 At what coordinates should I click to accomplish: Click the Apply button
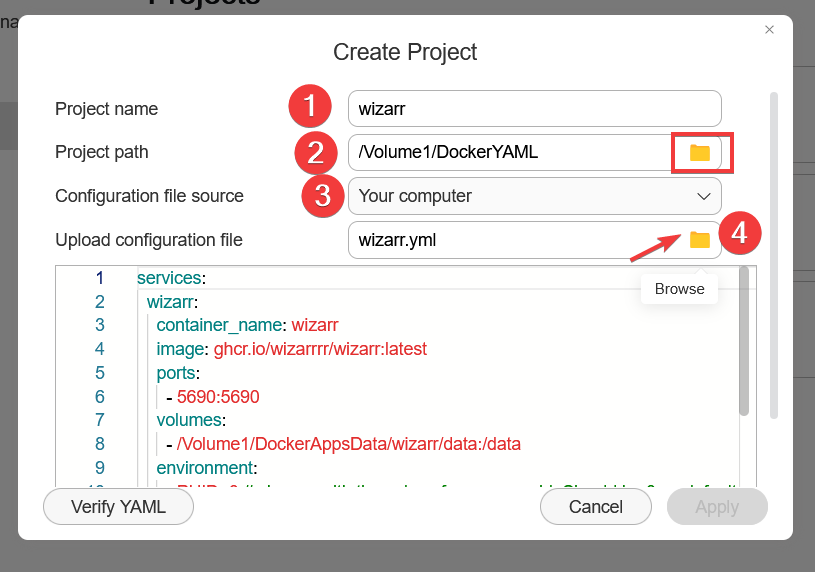717,507
